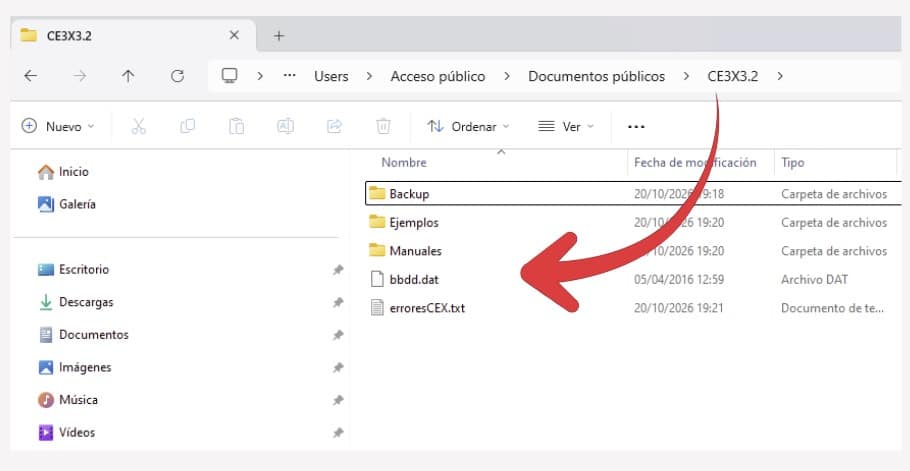Select the Manuales folder
The height and width of the screenshot is (471, 910).
point(416,251)
